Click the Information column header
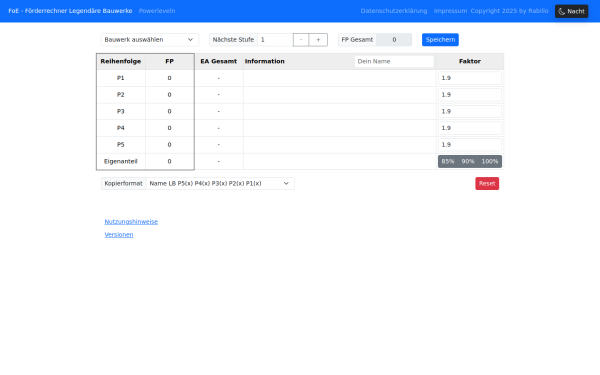Image resolution: width=600 pixels, height=375 pixels. (x=264, y=61)
